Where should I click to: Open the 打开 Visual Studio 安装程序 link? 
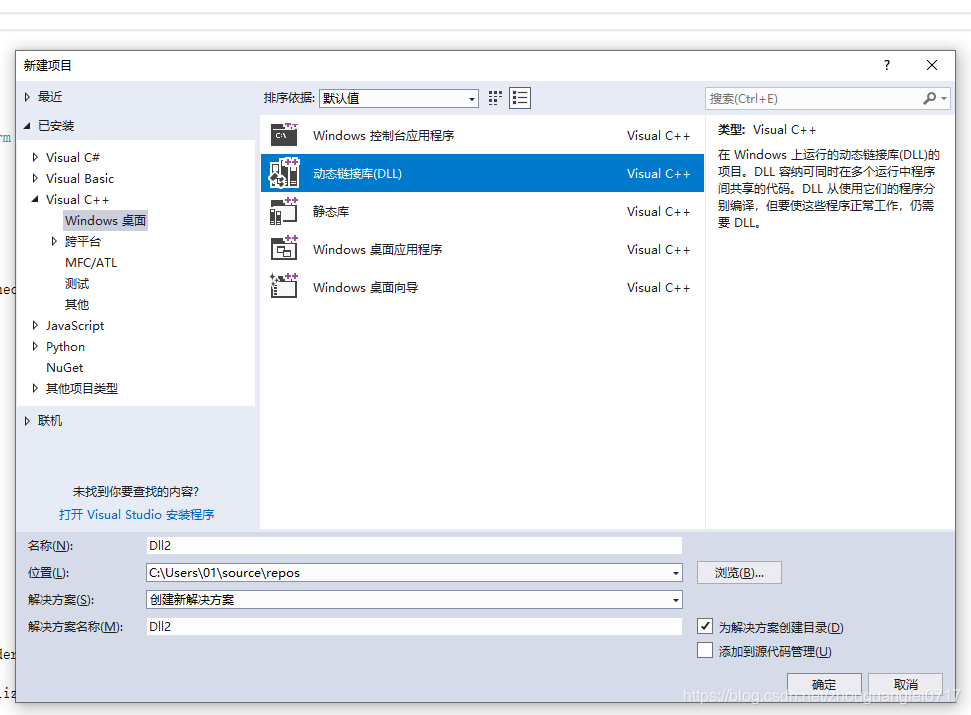(136, 514)
